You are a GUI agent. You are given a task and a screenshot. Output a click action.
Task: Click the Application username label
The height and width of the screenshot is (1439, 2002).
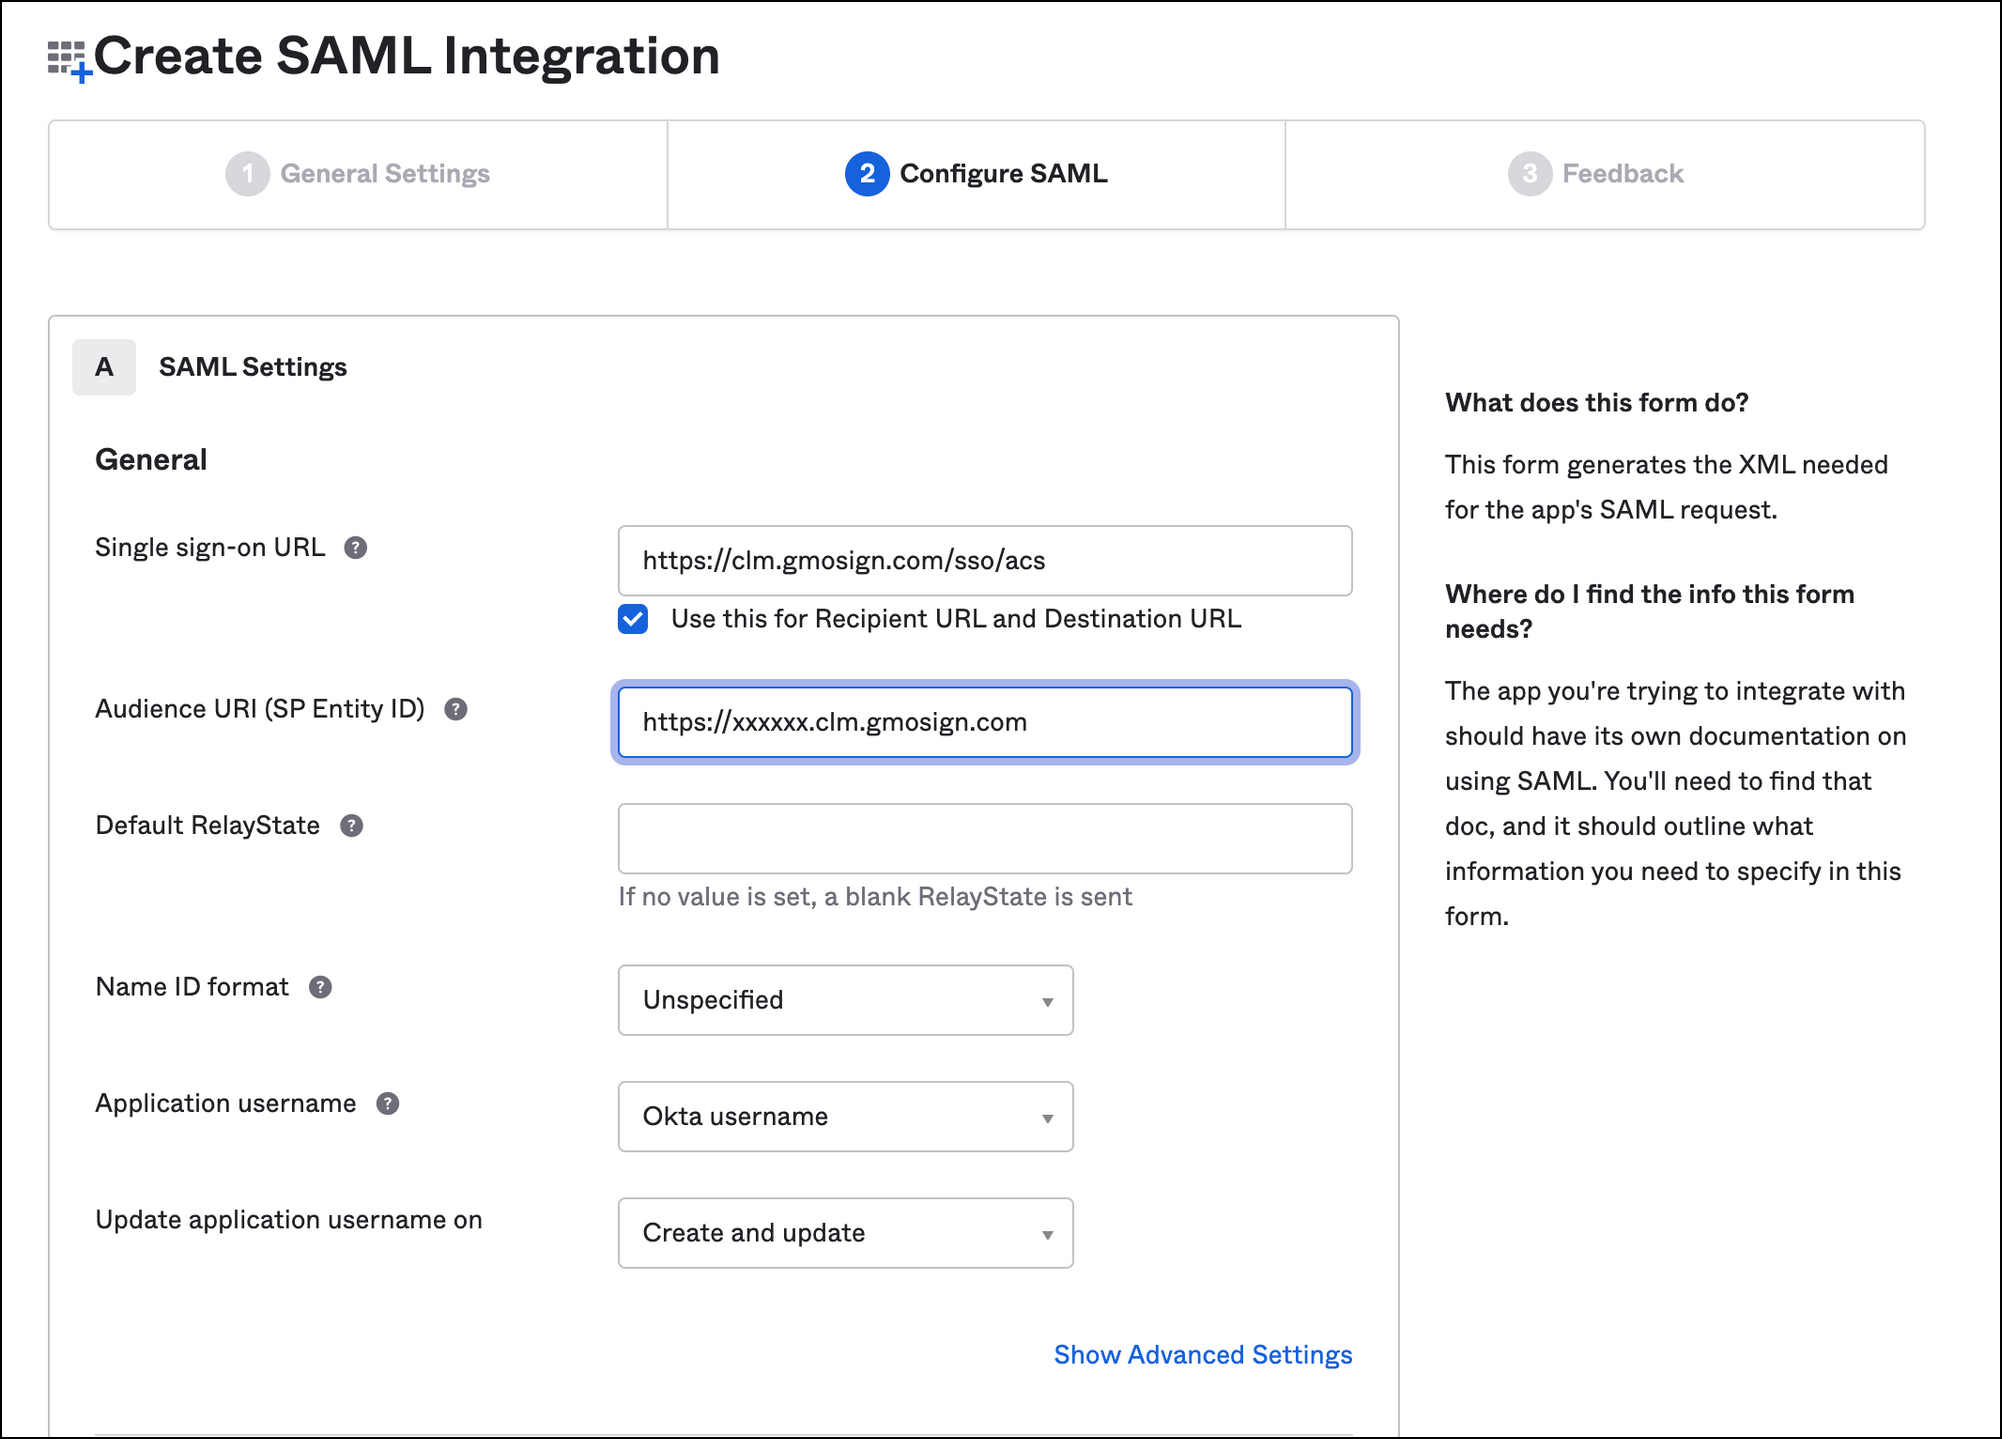click(226, 1103)
